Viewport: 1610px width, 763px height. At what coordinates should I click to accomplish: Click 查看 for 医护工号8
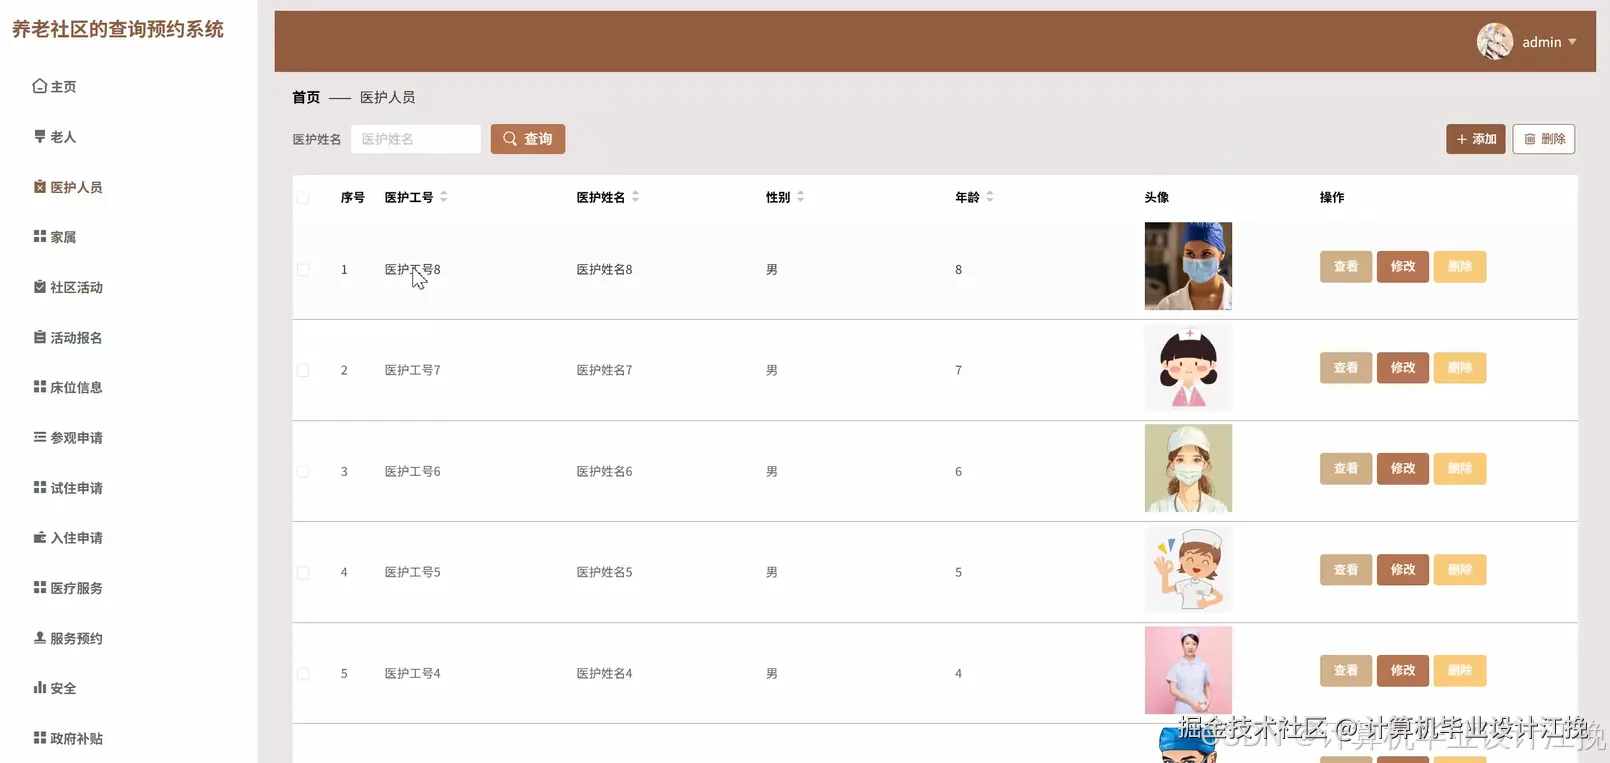pos(1346,267)
